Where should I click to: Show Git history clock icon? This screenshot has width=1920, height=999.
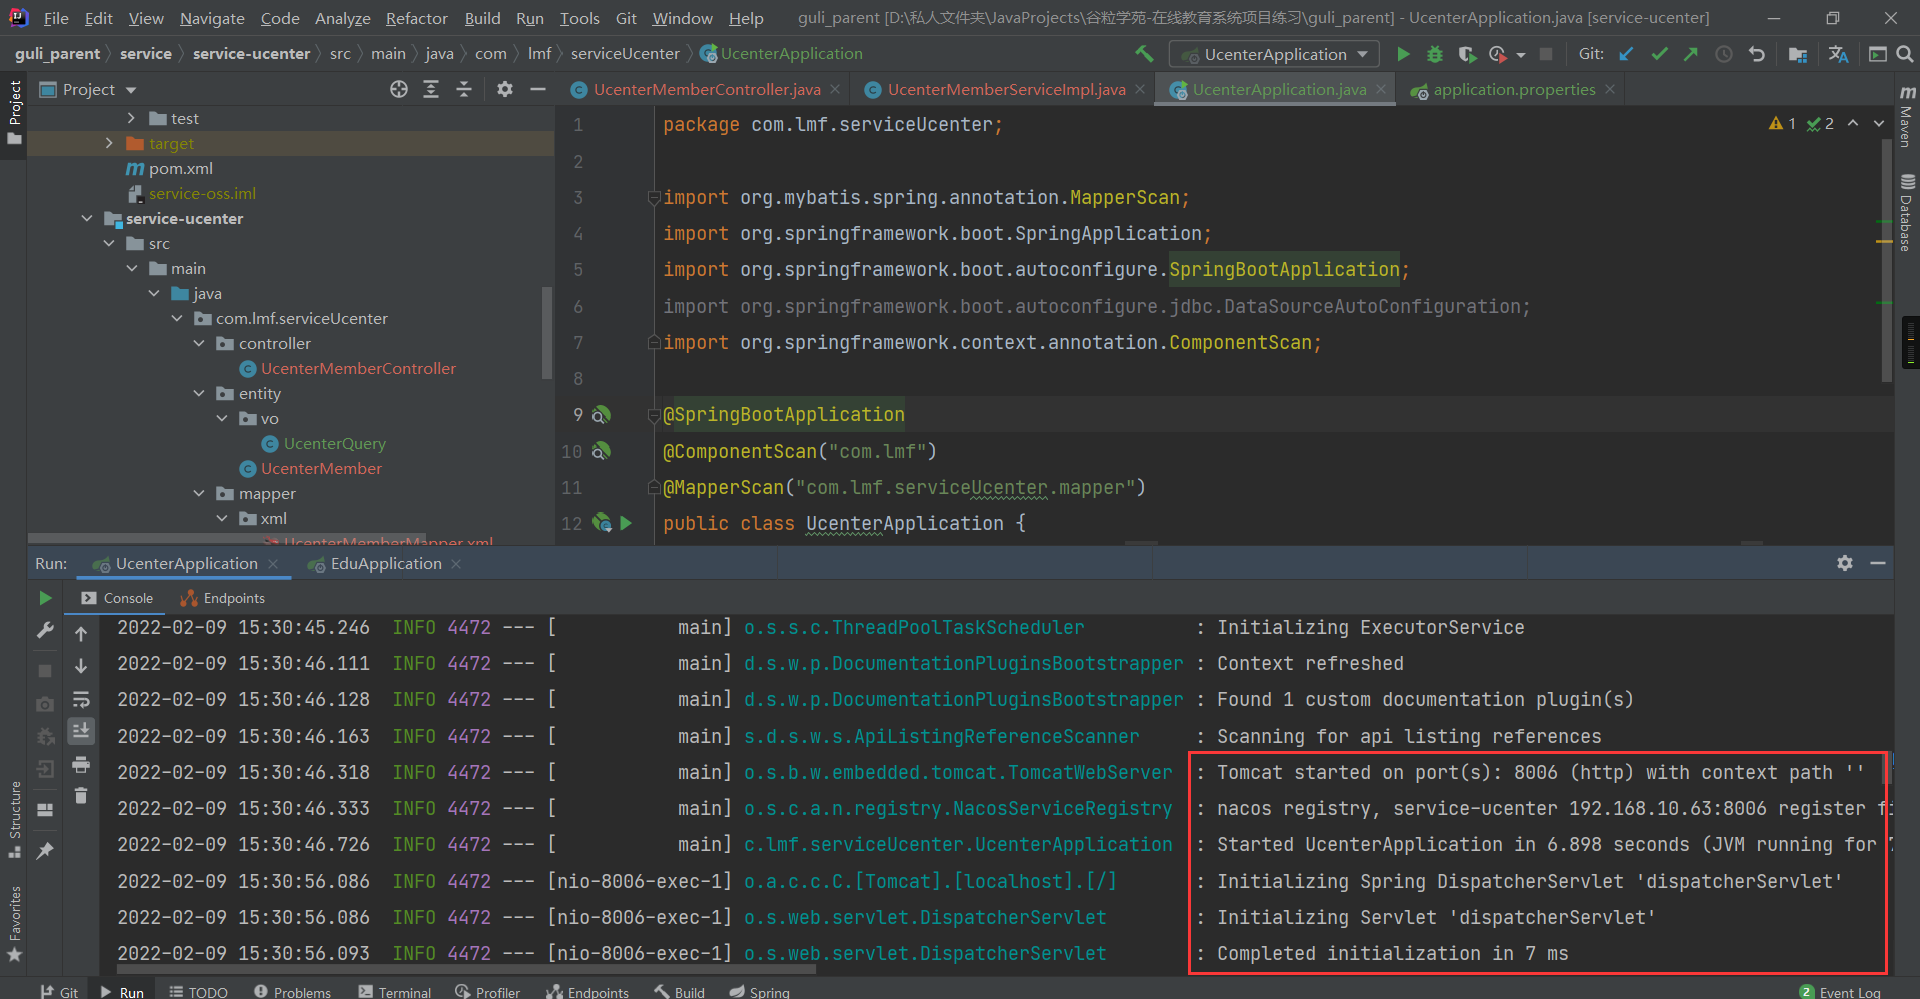1724,54
